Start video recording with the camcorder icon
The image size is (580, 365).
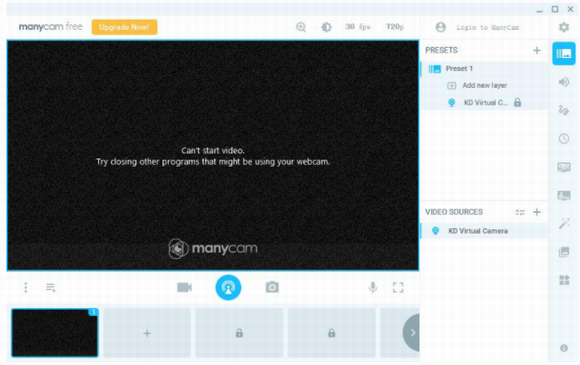click(x=184, y=287)
